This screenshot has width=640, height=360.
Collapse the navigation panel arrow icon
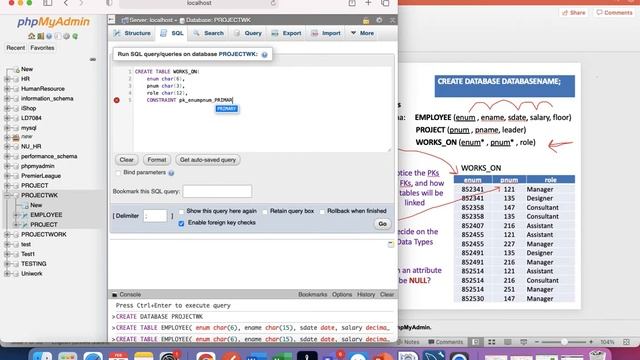pyautogui.click(x=111, y=20)
